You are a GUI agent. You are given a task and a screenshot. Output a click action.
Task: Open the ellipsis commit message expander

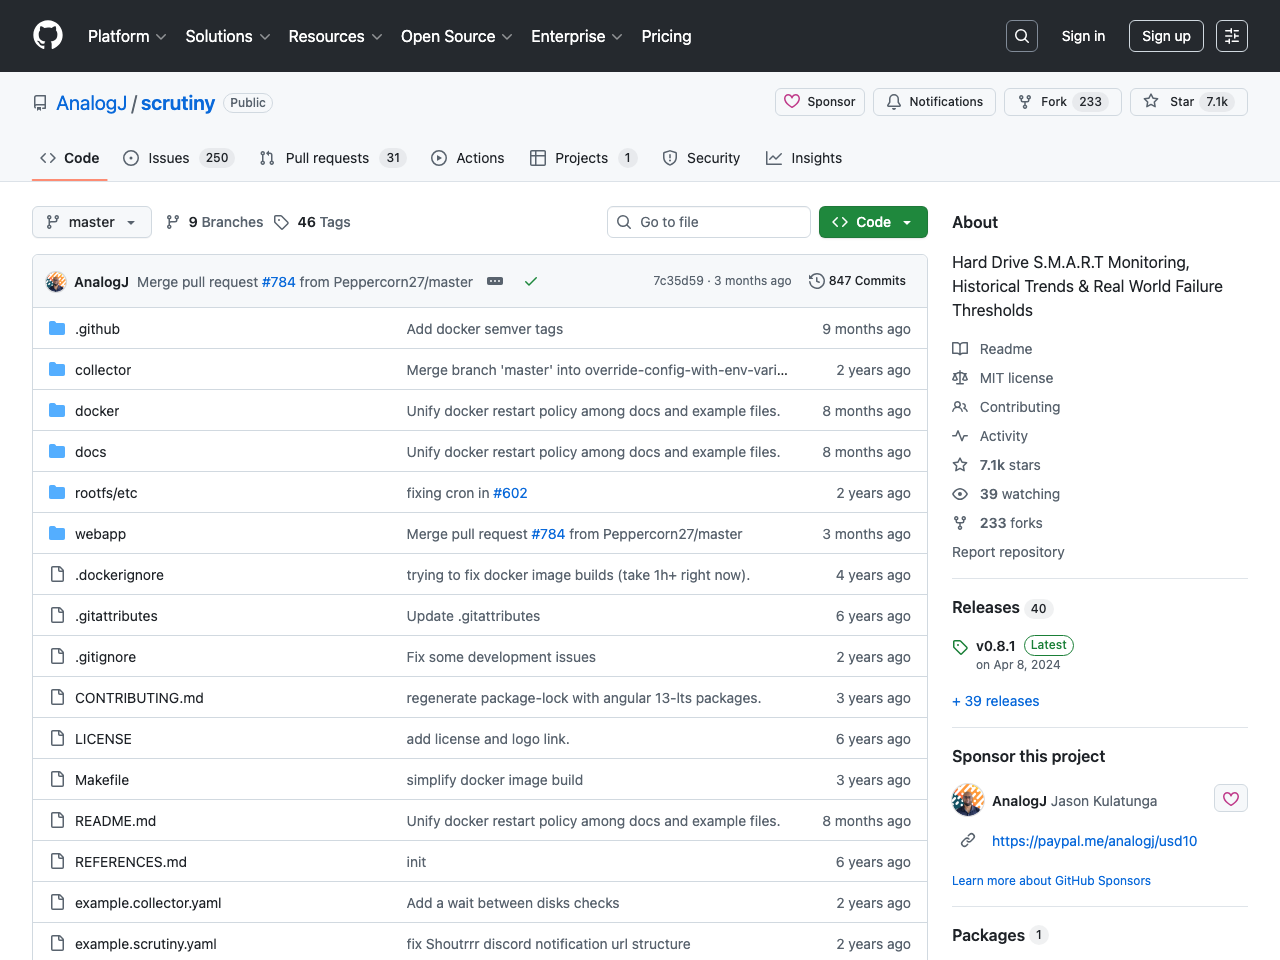click(495, 281)
